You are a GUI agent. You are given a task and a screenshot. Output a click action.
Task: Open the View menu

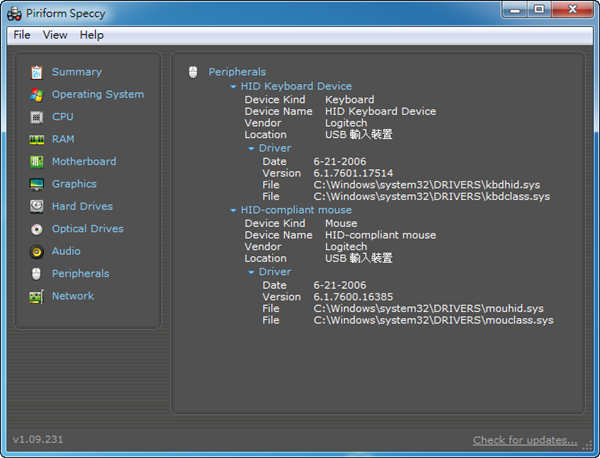pyautogui.click(x=55, y=35)
